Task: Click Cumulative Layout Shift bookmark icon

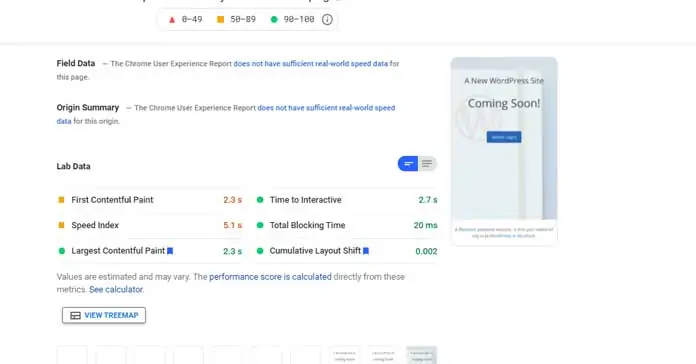Action: click(366, 251)
